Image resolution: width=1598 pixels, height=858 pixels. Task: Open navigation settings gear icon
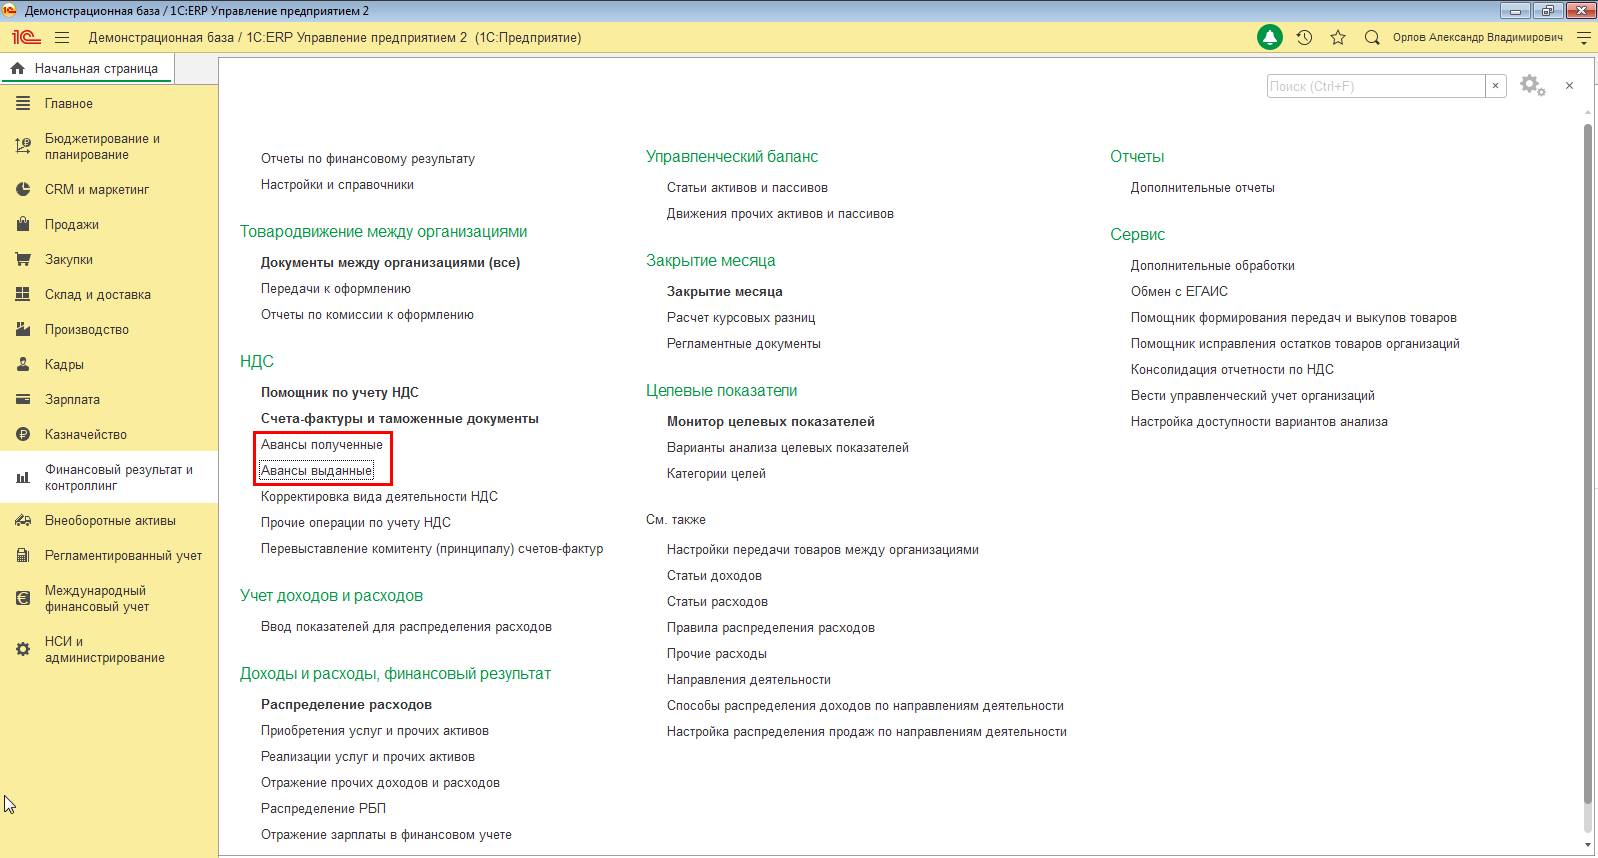click(1532, 85)
